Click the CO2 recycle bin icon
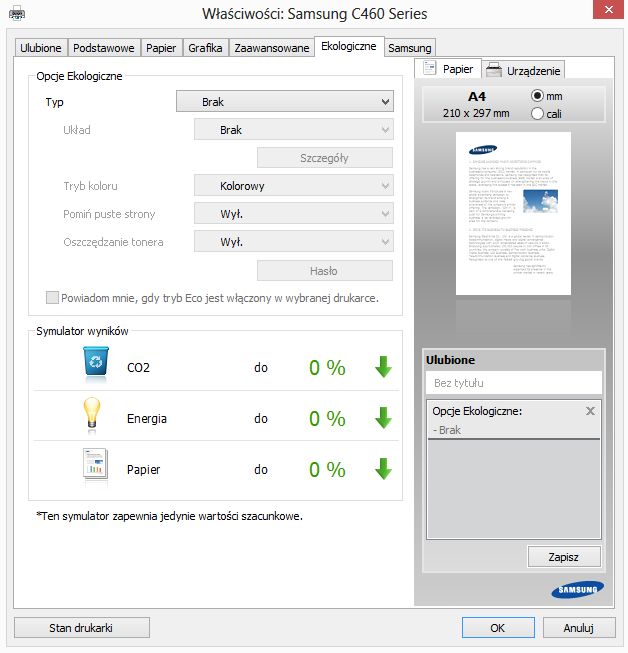 click(x=96, y=361)
